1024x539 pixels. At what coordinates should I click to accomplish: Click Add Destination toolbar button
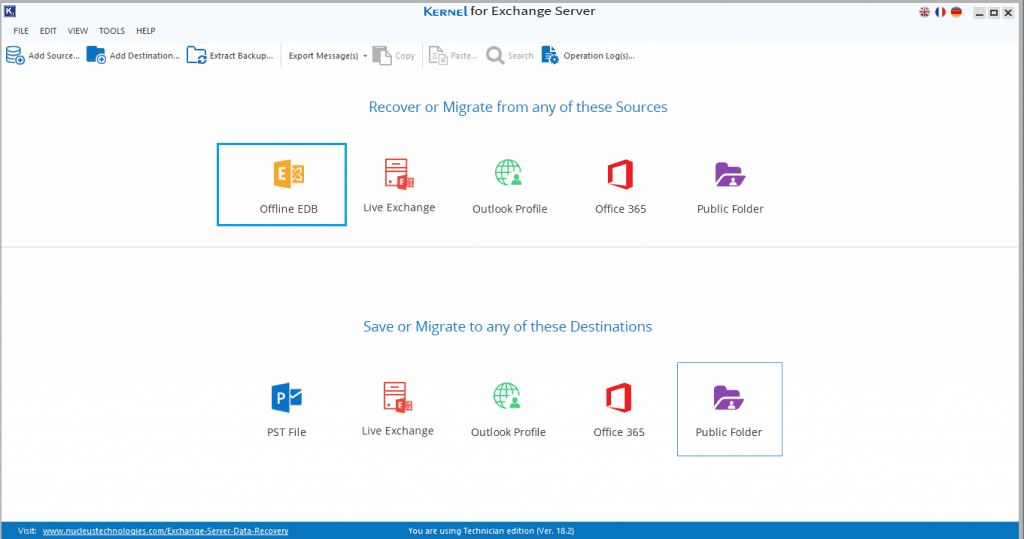[x=133, y=56]
